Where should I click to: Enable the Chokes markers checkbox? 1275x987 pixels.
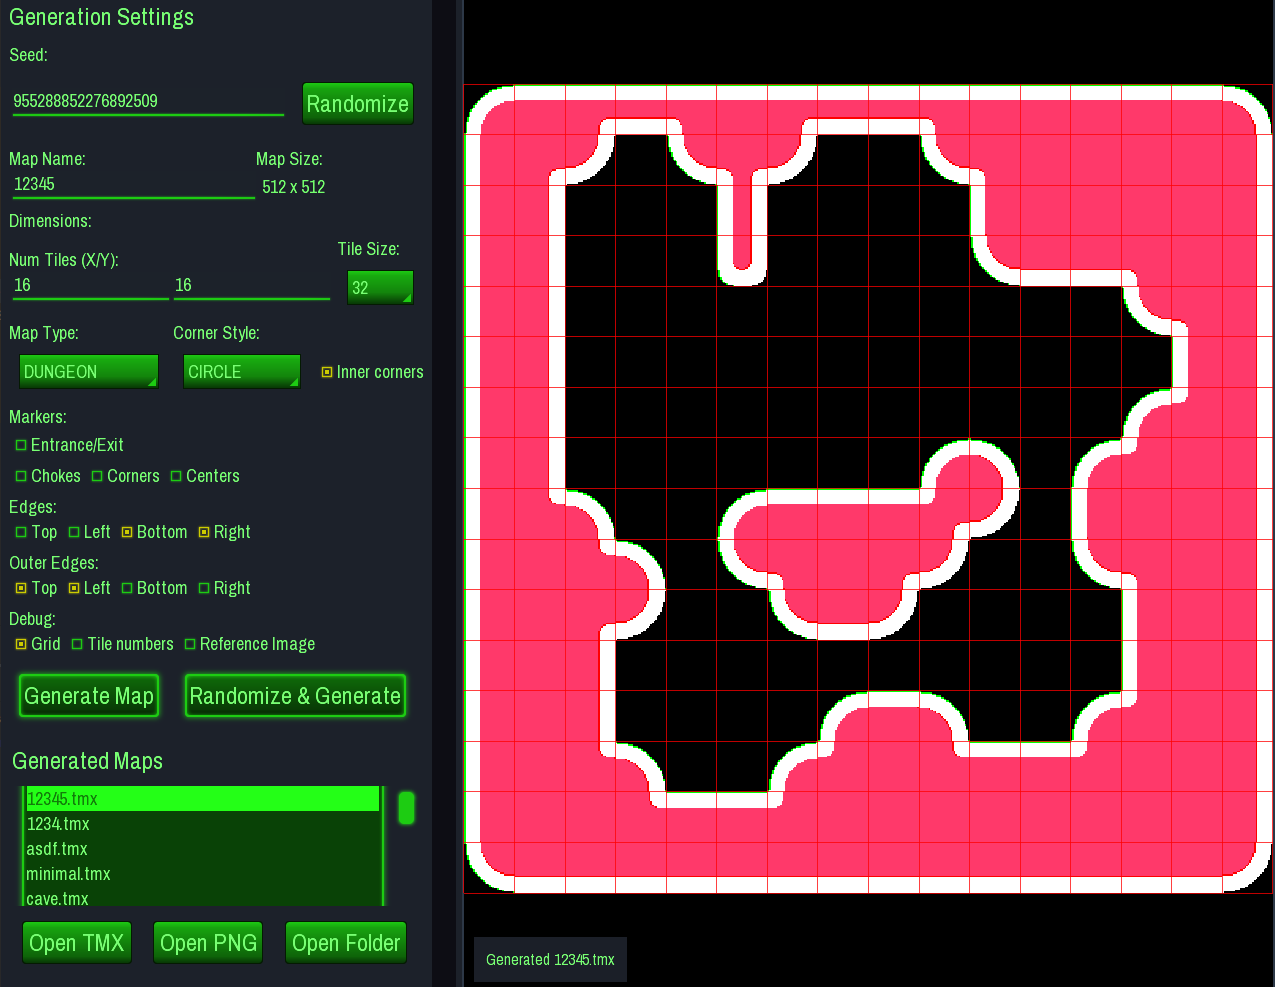click(x=21, y=476)
